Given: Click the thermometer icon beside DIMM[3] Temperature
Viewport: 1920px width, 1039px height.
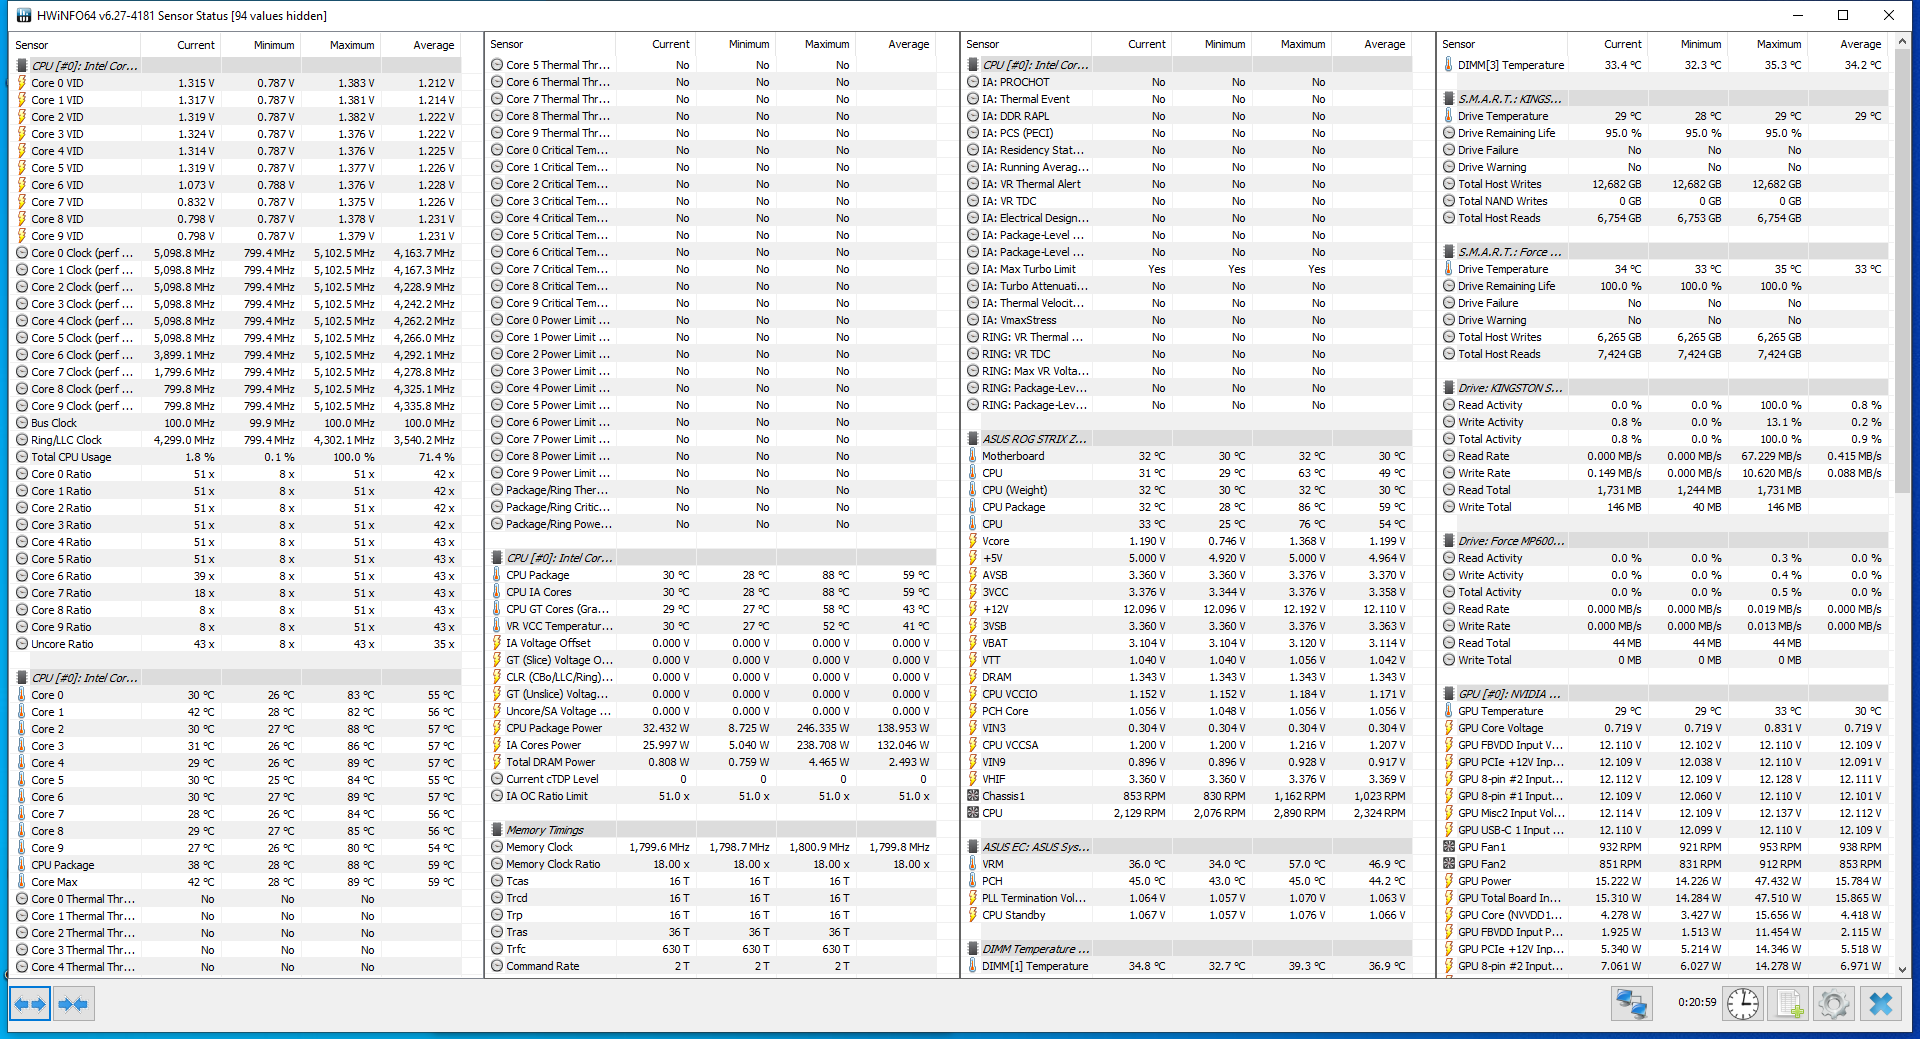Looking at the screenshot, I should [x=1449, y=65].
